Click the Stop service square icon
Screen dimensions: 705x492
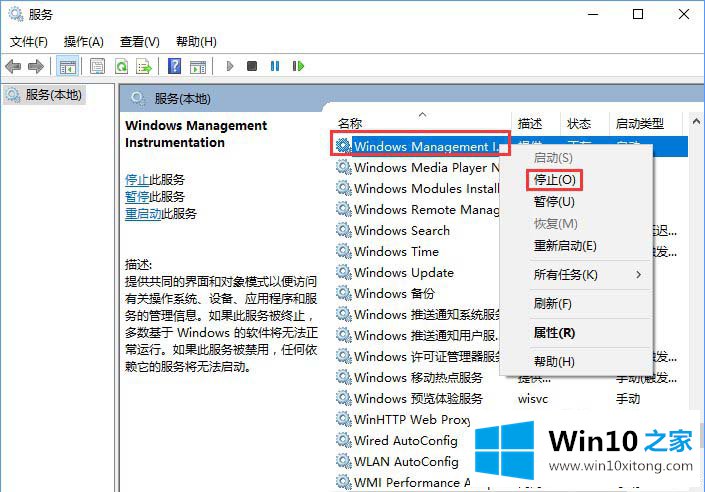click(252, 67)
